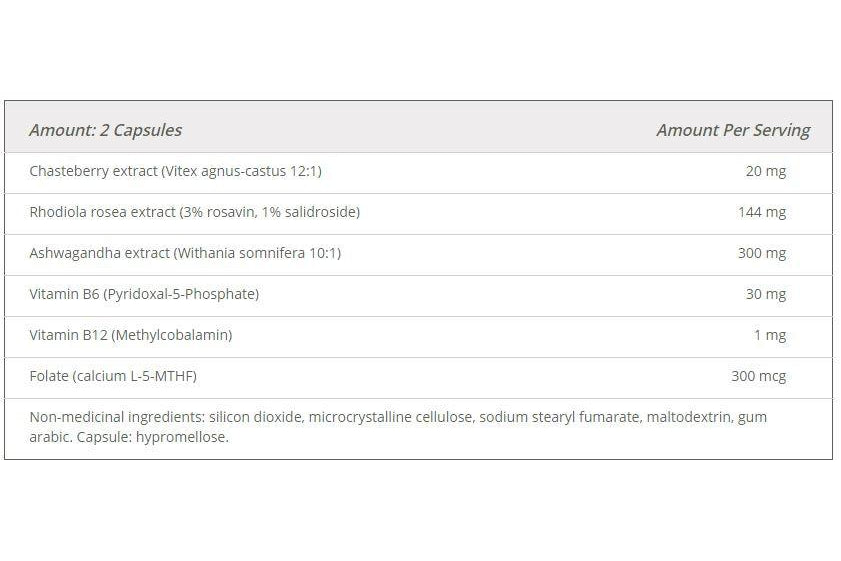Viewport: 841px width, 561px height.
Task: Select the Chasteberry extract ingredient name
Action: coord(93,171)
